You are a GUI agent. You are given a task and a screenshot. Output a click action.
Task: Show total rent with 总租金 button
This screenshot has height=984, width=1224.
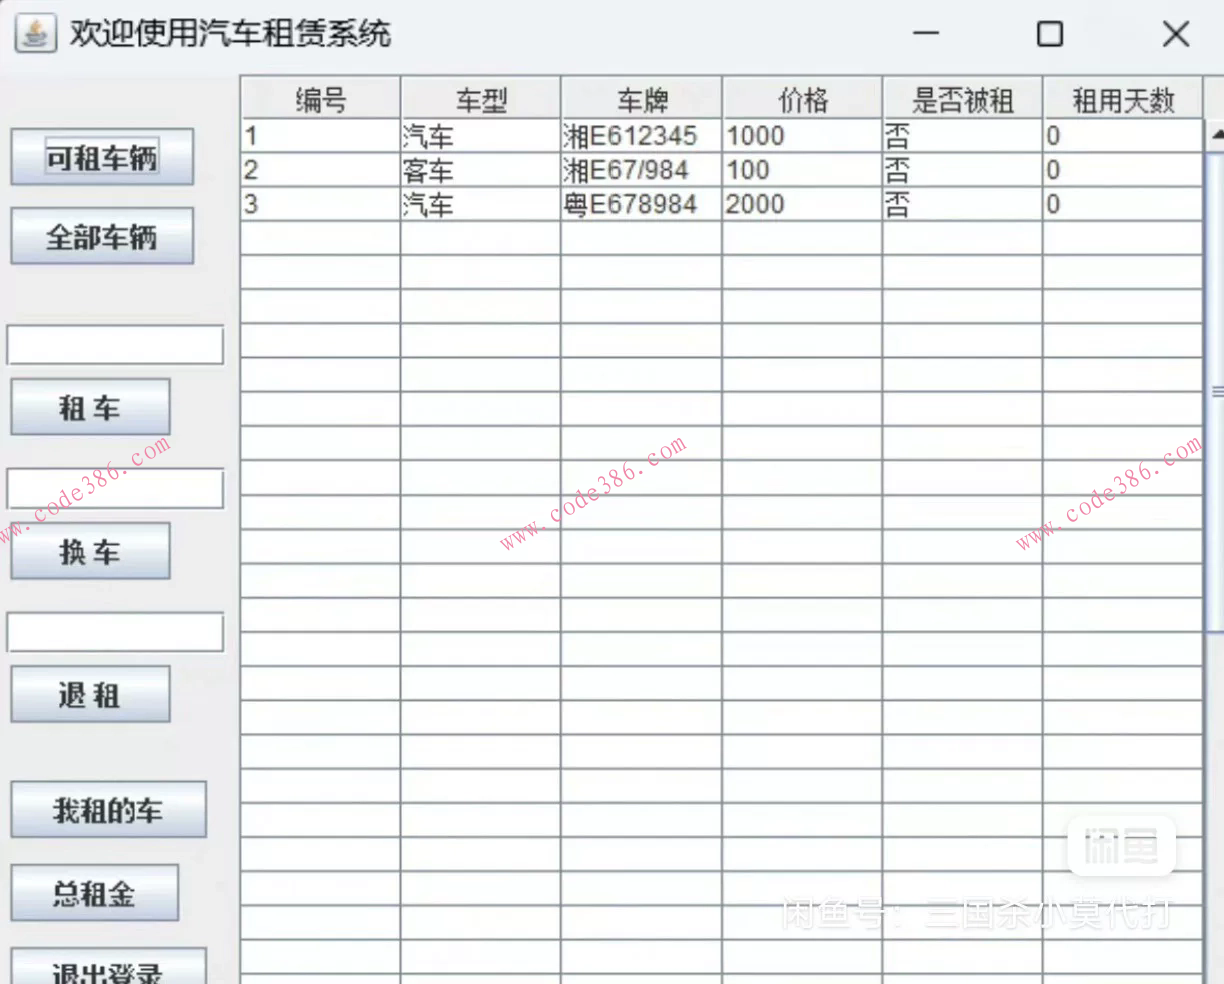tap(94, 892)
